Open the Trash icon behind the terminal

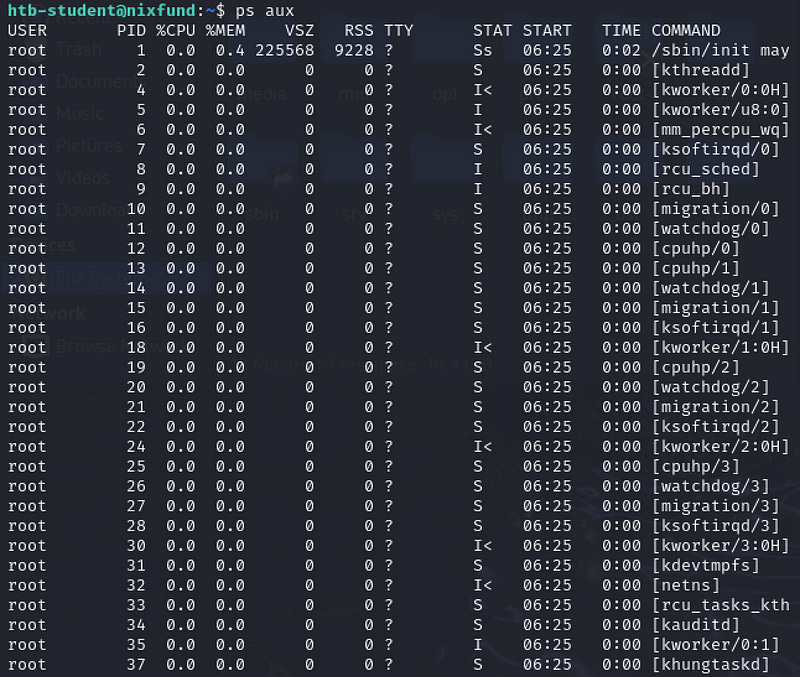(60, 48)
